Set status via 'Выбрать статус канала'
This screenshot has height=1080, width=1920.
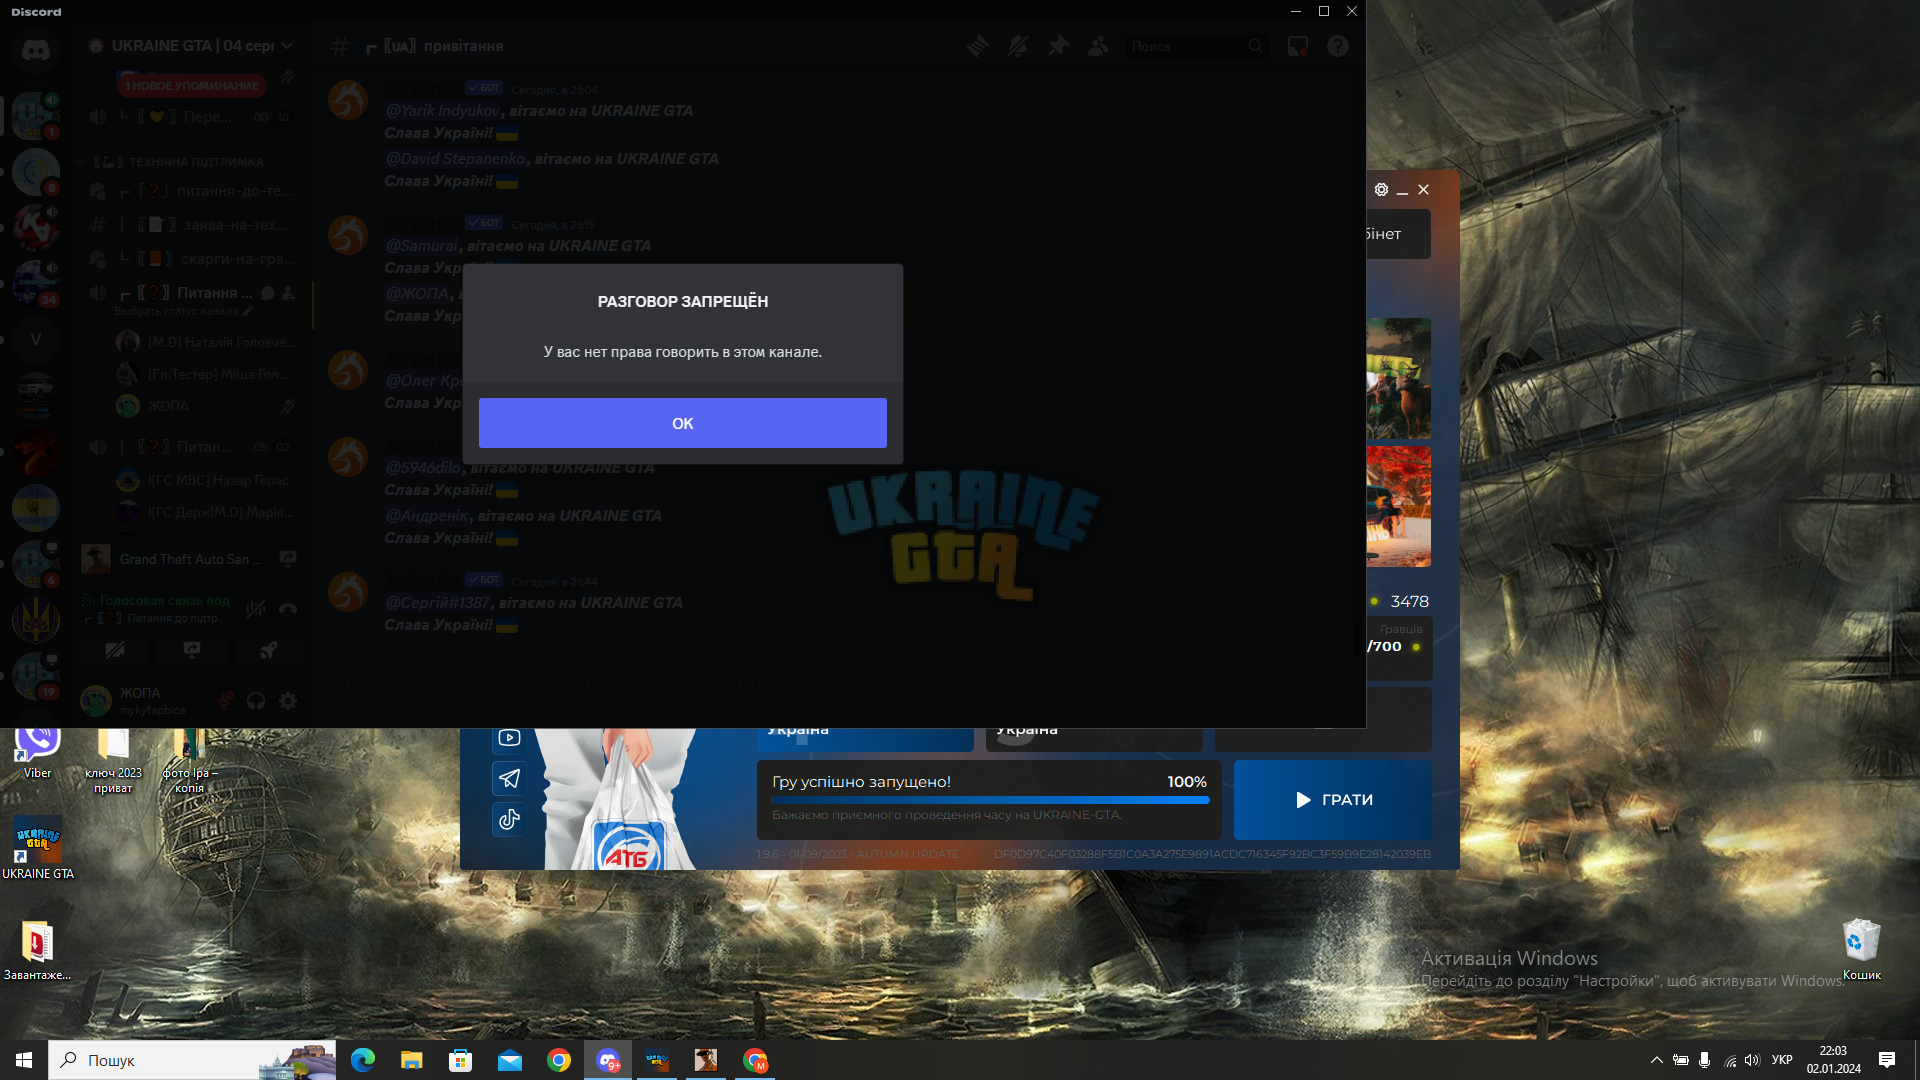[183, 312]
